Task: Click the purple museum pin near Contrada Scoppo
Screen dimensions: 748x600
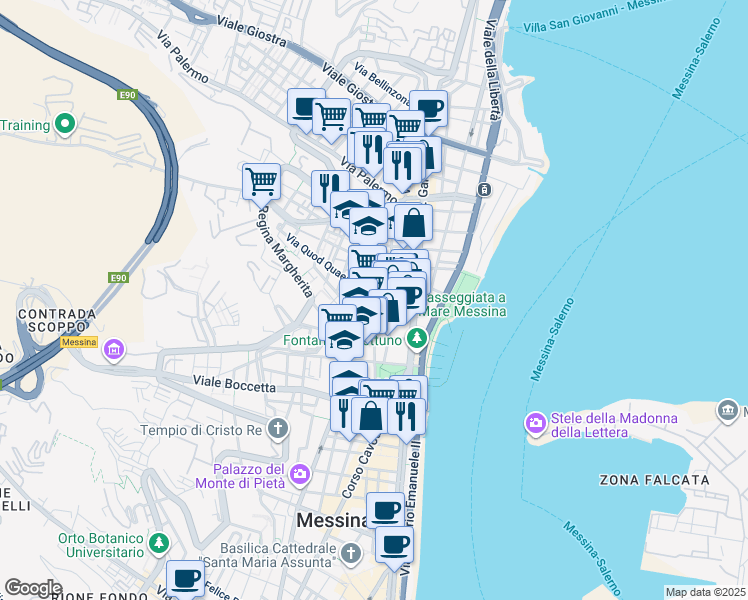Action: (114, 350)
